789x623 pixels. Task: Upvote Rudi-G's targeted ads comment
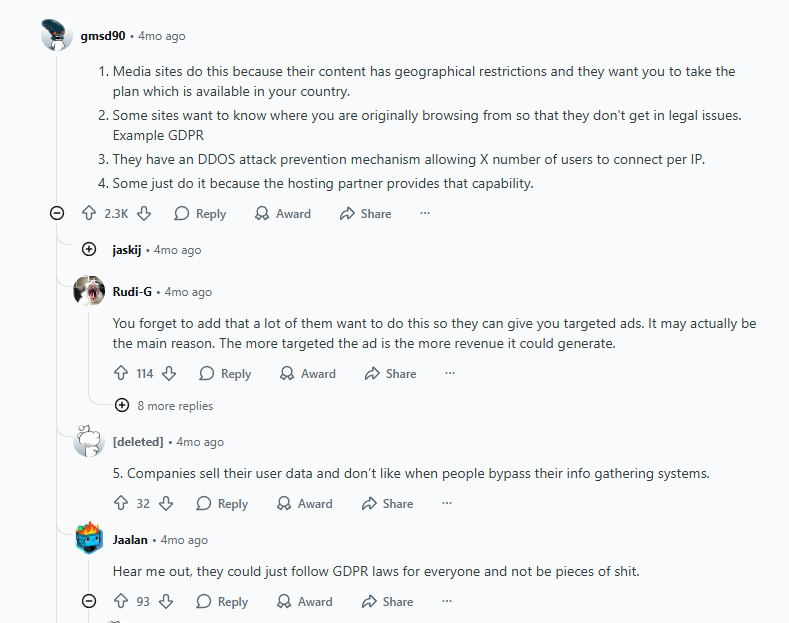[122, 373]
